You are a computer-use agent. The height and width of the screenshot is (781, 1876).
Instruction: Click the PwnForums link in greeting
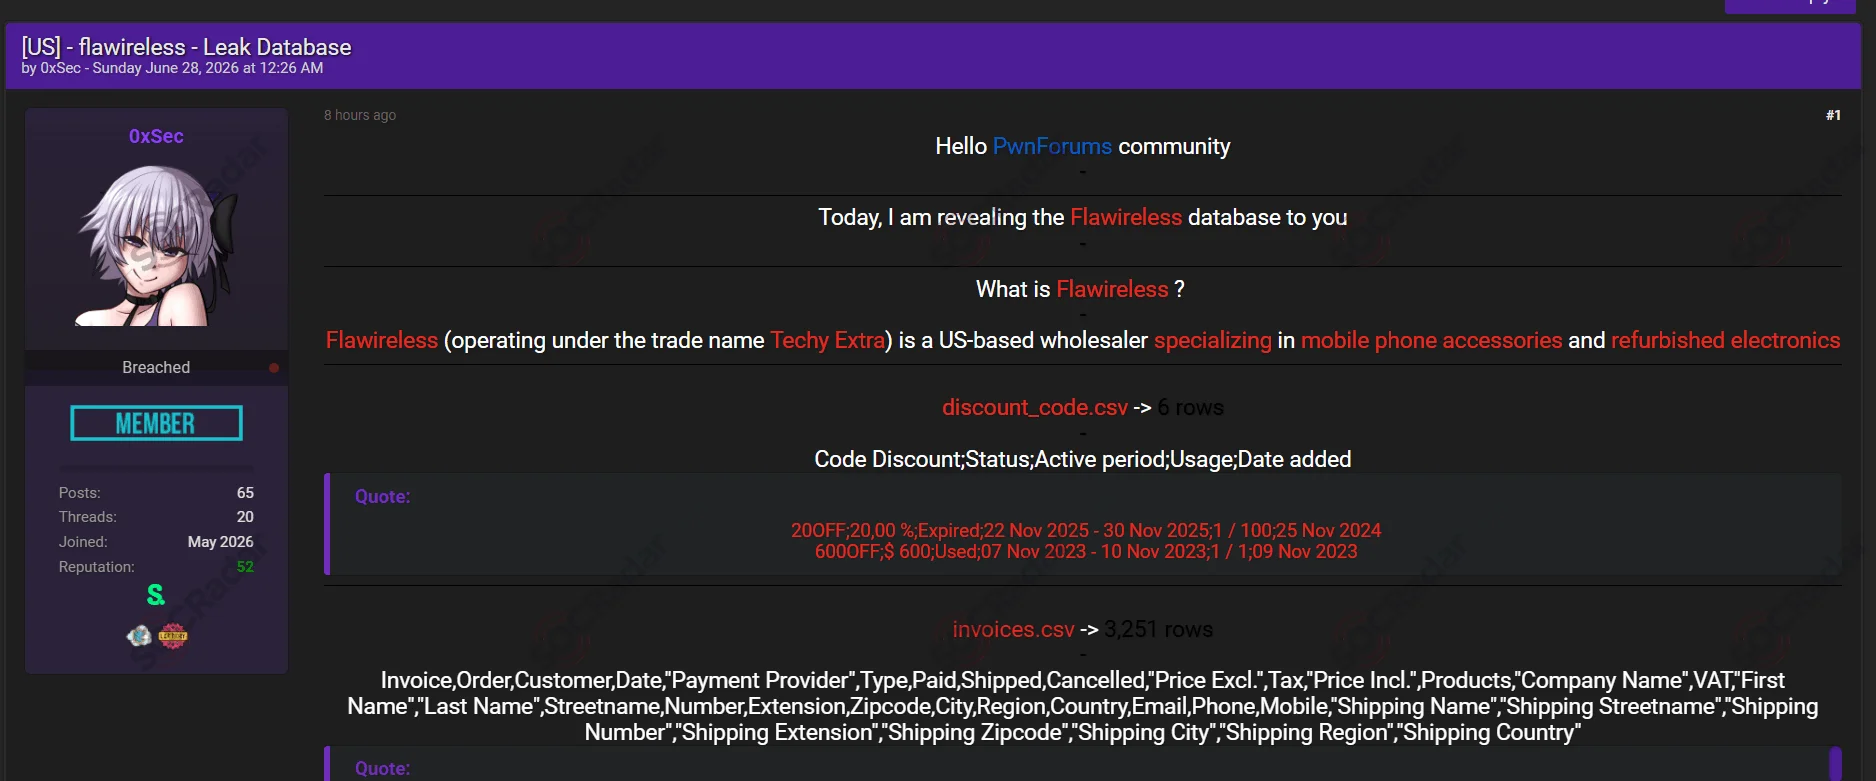point(1052,146)
